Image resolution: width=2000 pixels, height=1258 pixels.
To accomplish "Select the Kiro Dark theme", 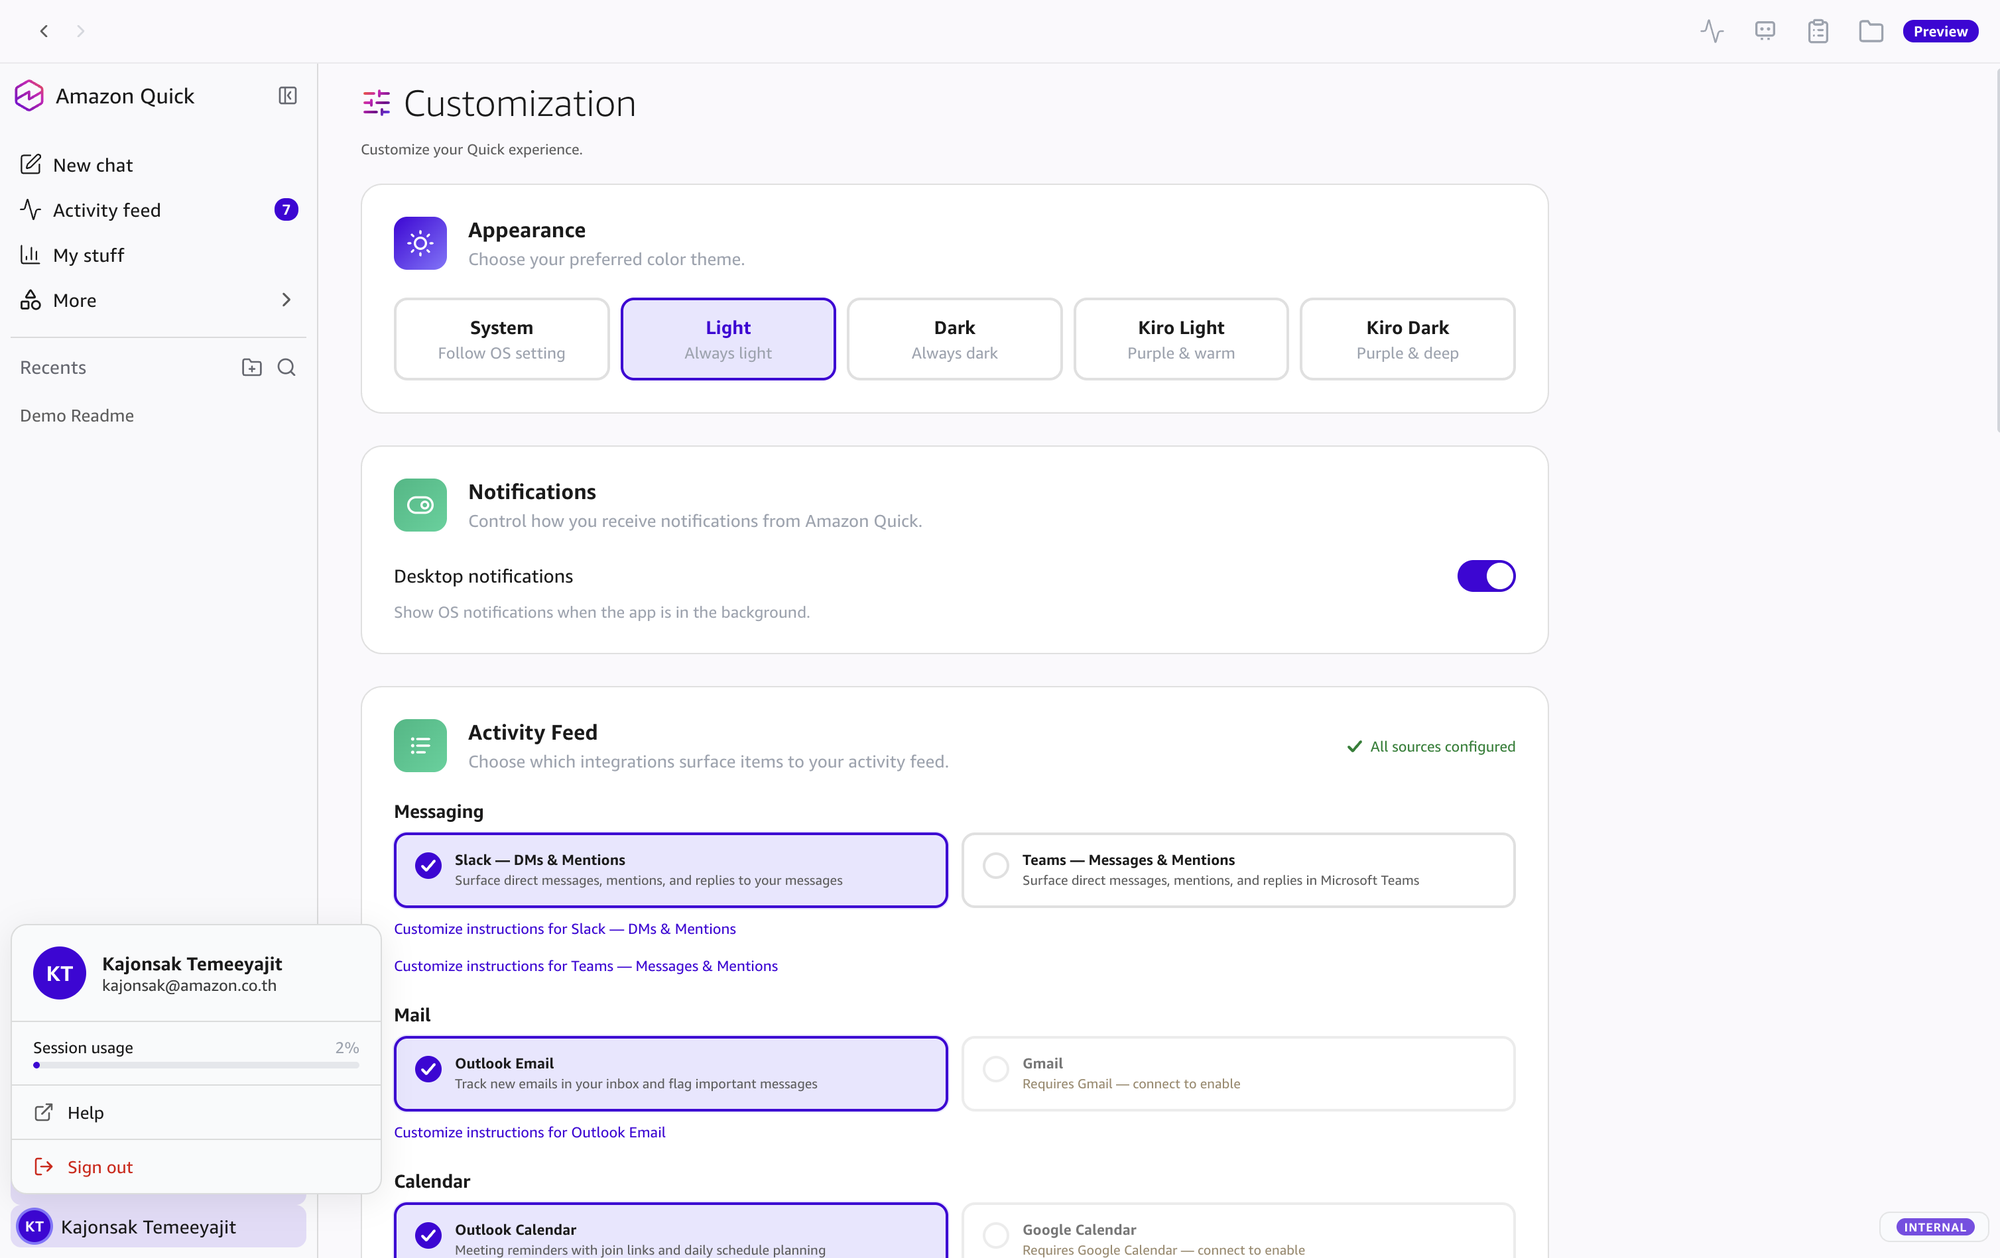I will (x=1407, y=339).
